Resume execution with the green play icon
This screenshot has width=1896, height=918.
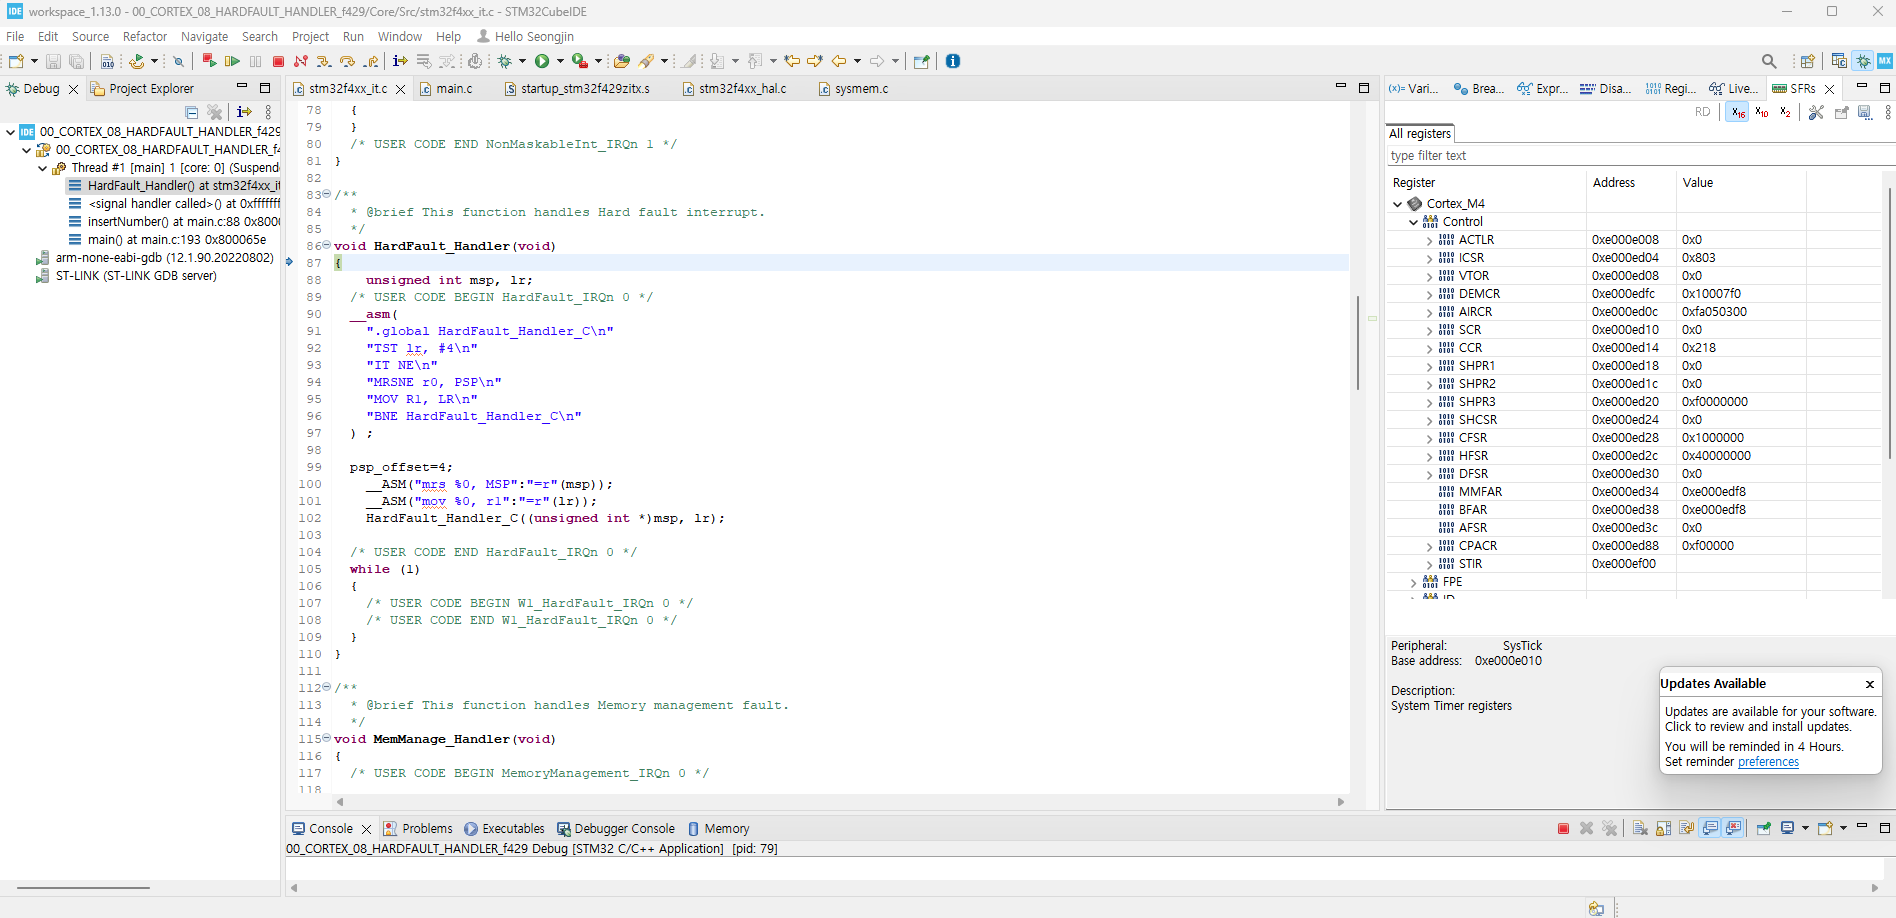(232, 61)
